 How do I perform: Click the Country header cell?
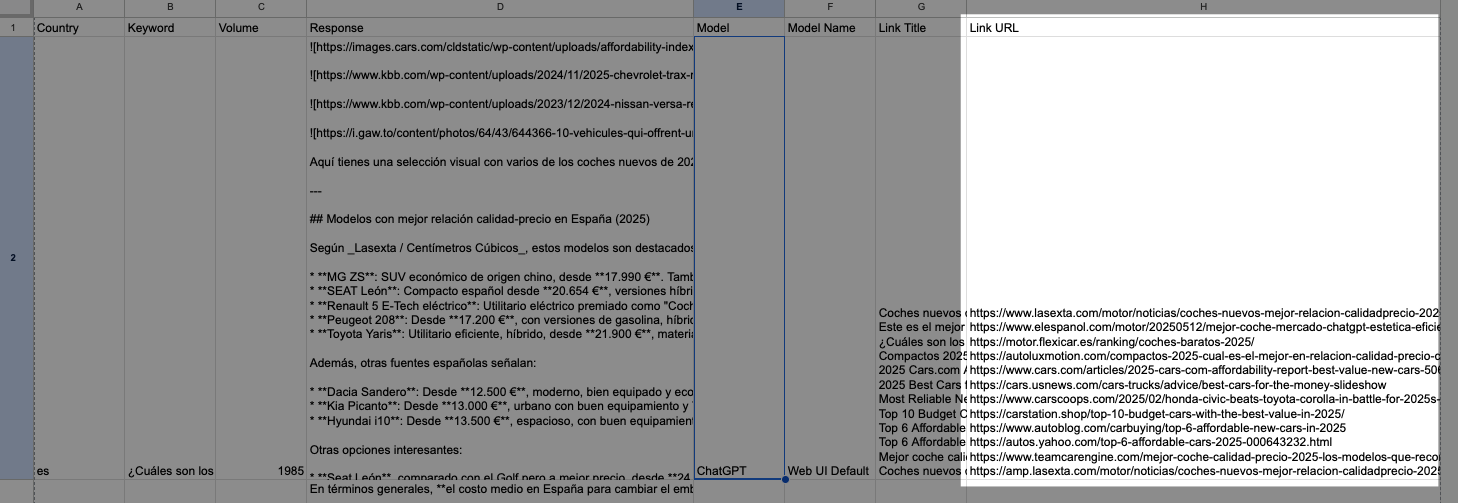pyautogui.click(x=79, y=28)
